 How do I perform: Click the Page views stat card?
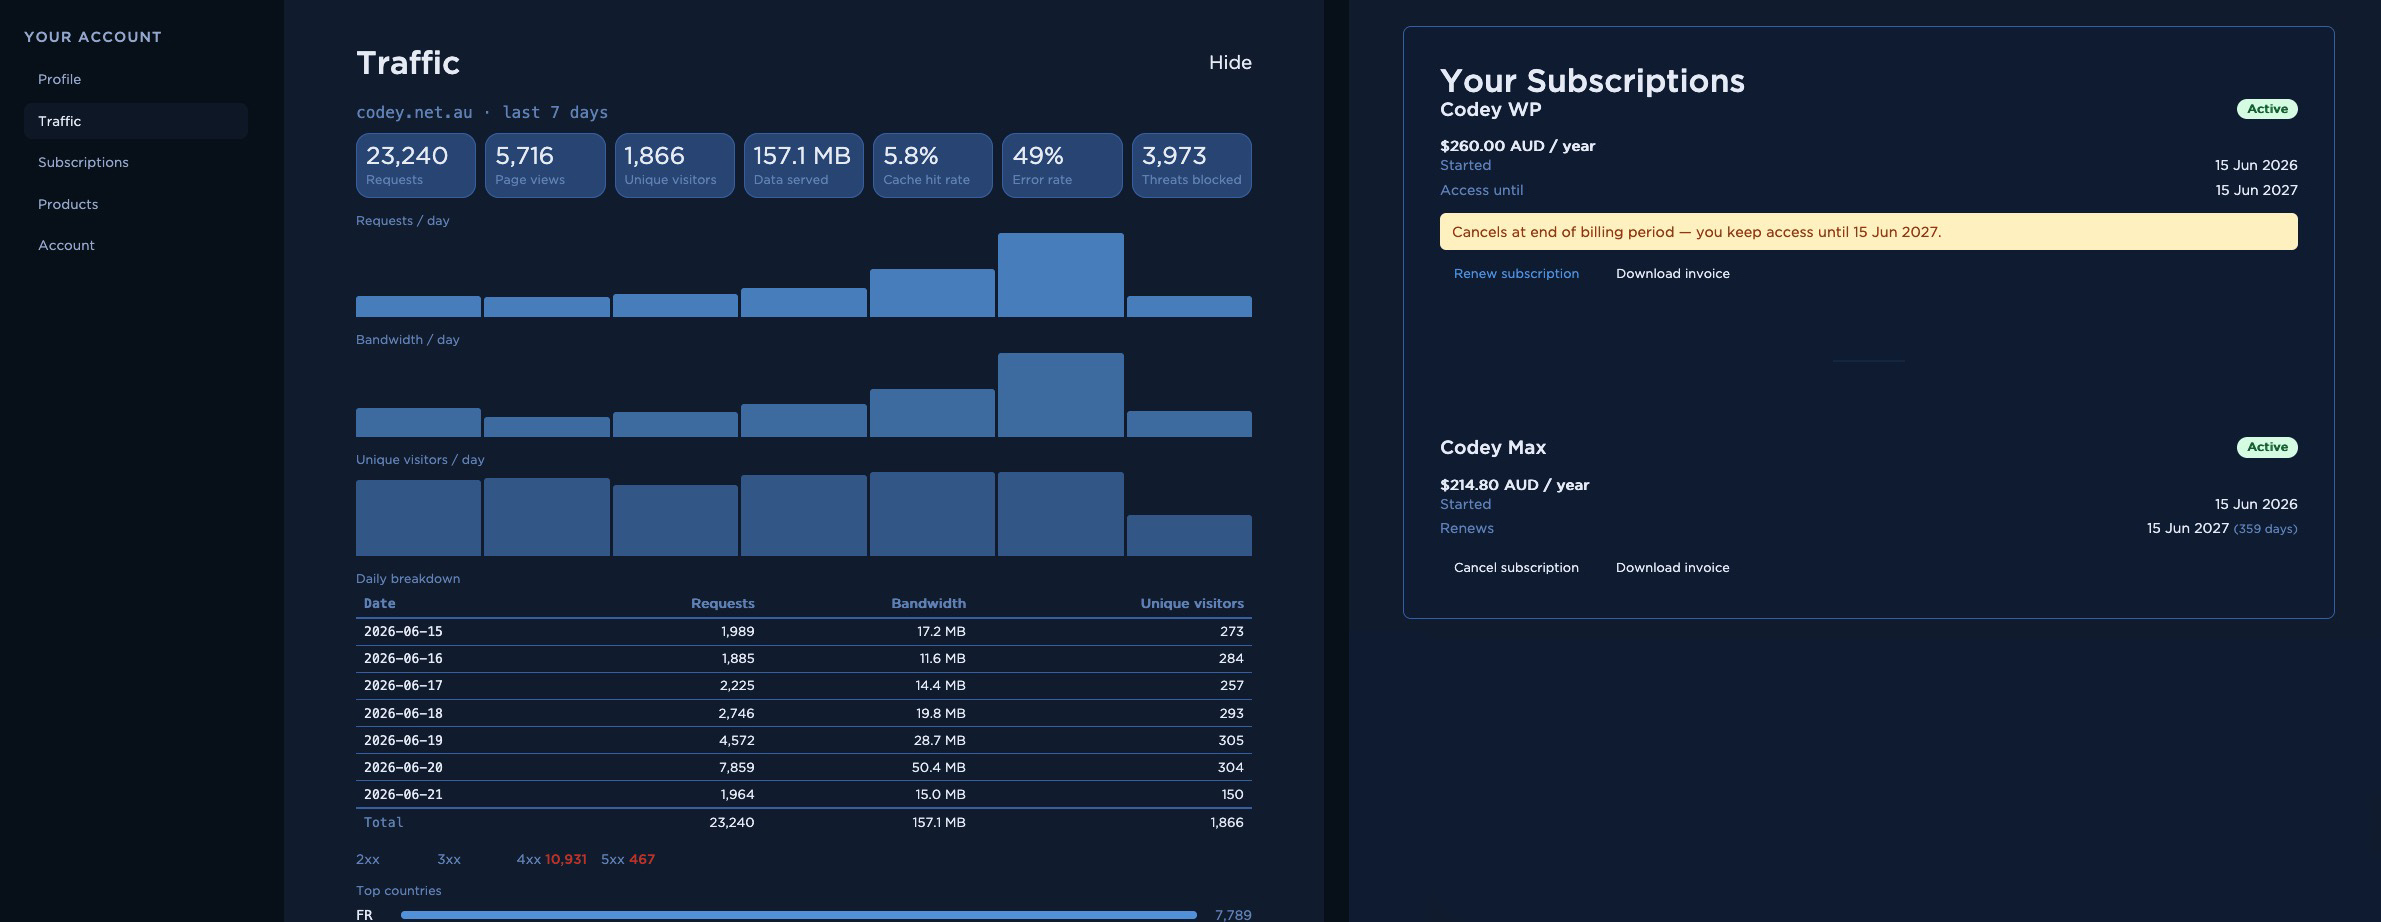point(545,165)
